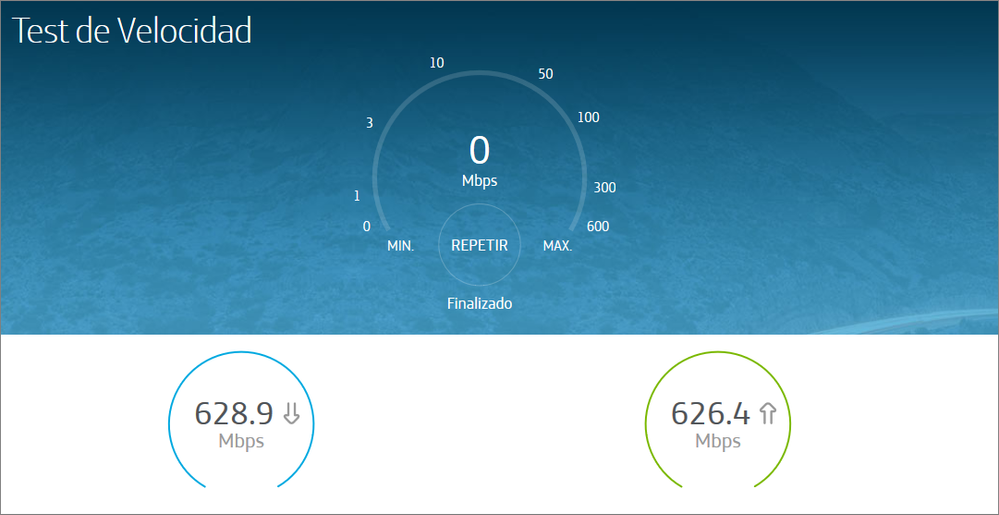This screenshot has width=999, height=515.
Task: Click the 100 mark on gauge scale
Action: (588, 117)
